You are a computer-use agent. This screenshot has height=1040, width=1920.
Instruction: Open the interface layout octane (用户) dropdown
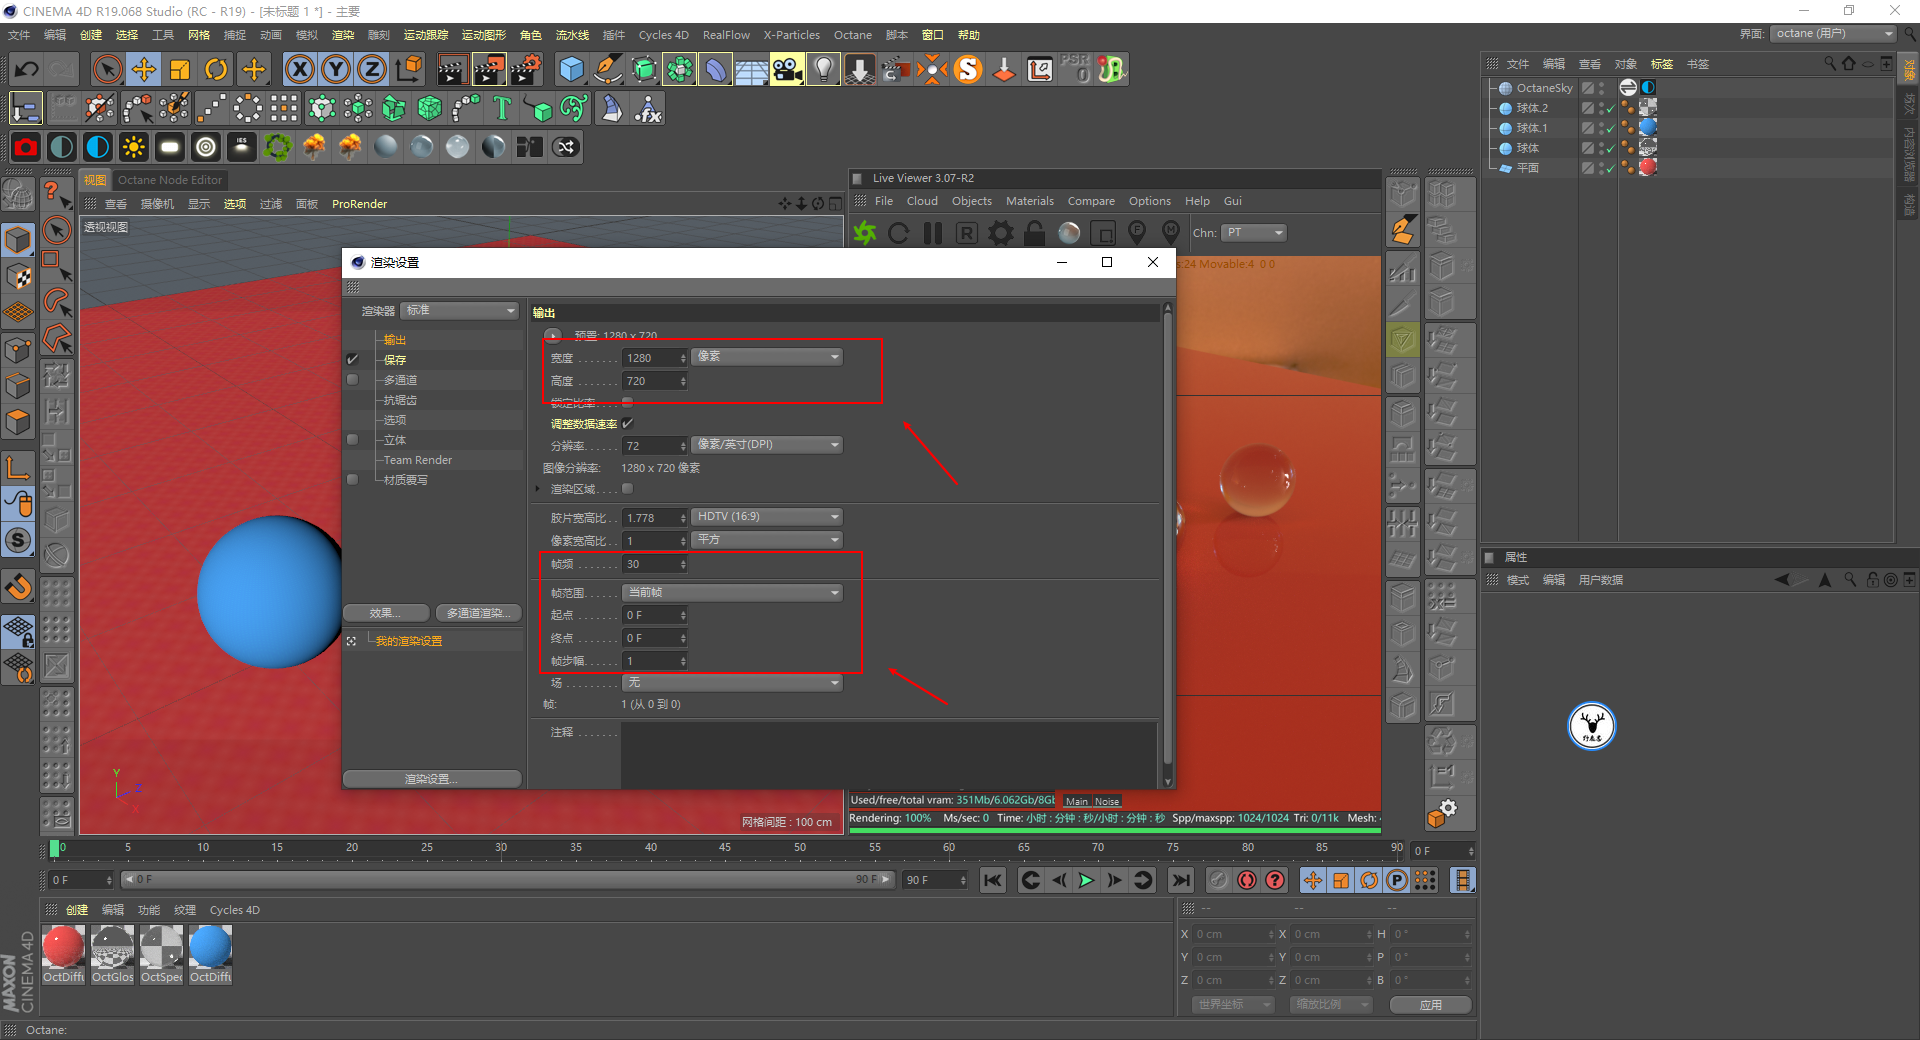pos(1834,34)
